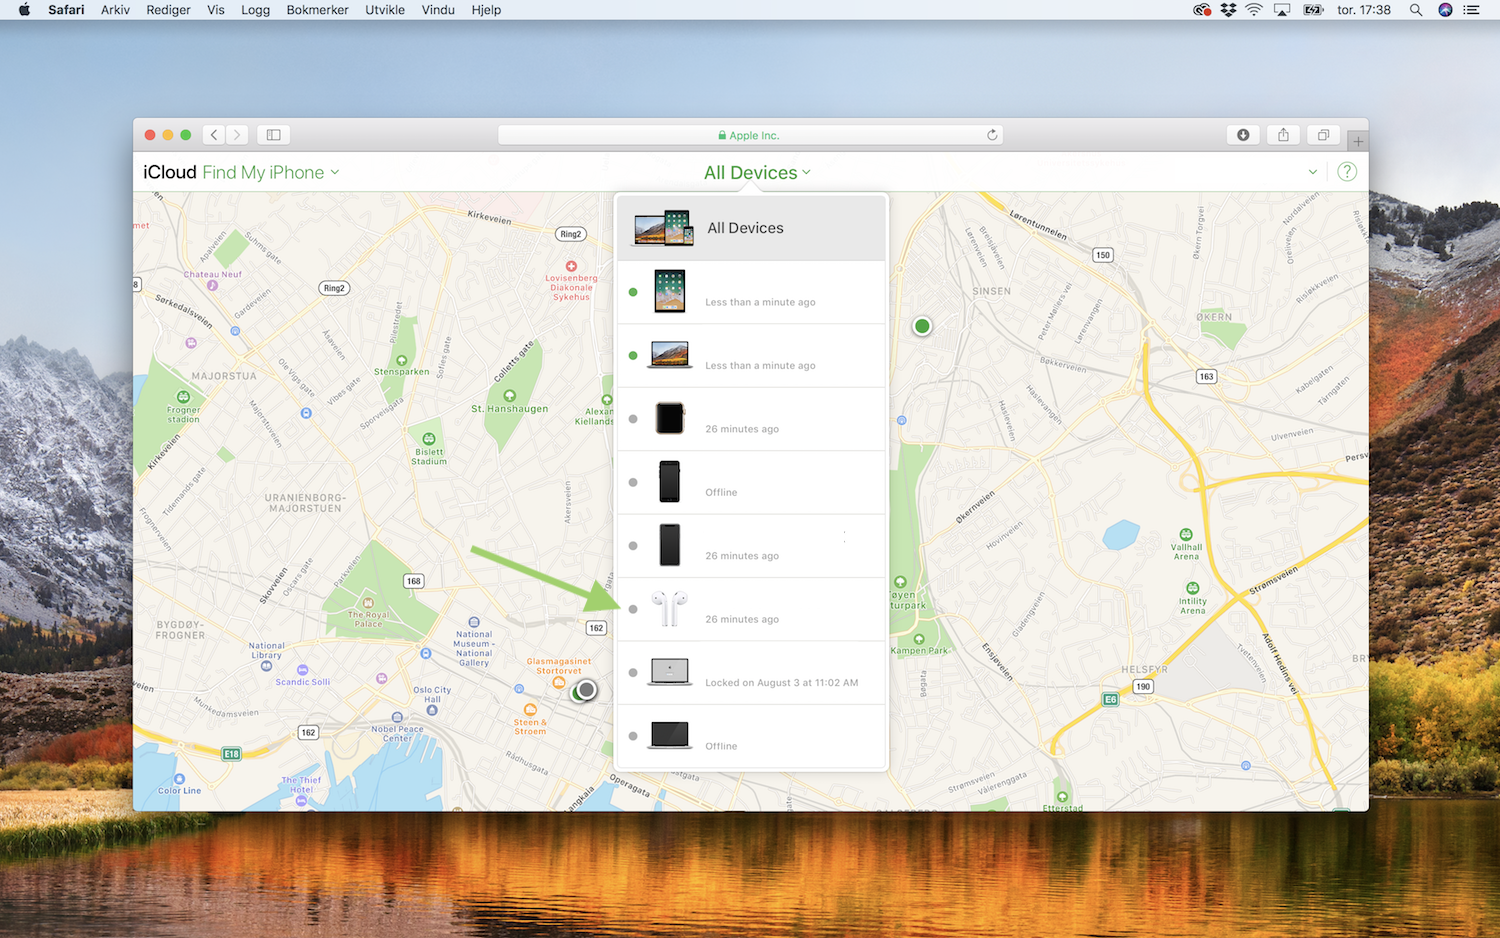Click the Creative Cloud menu bar icon
Viewport: 1500px width, 938px height.
(1202, 10)
